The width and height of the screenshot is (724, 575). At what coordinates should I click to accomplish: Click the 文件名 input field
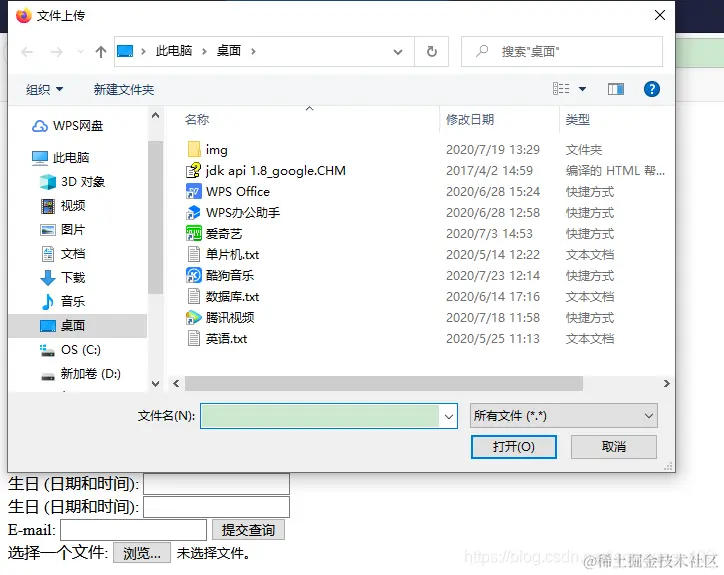[320, 416]
